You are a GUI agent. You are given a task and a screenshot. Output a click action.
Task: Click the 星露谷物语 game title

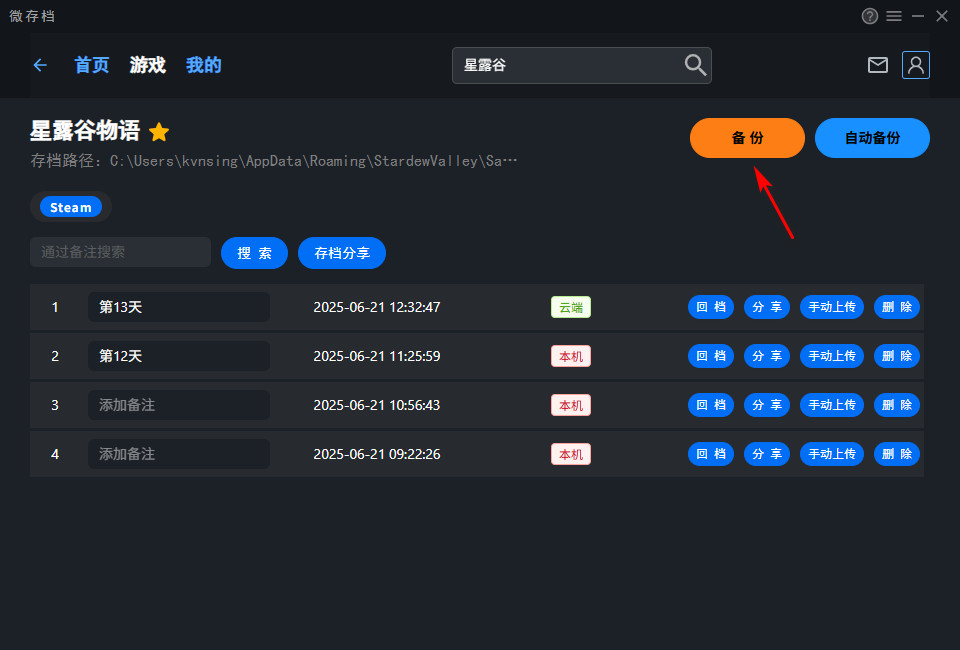pos(85,131)
